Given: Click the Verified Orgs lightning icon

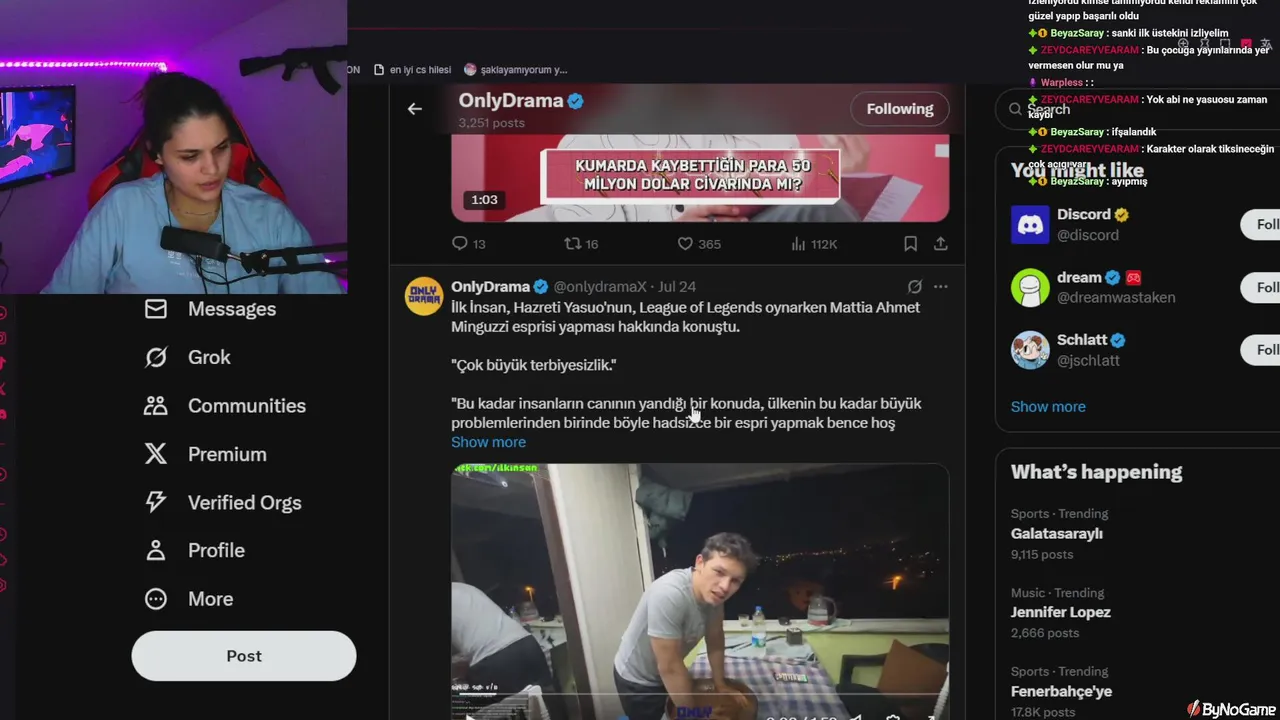Looking at the screenshot, I should (156, 502).
